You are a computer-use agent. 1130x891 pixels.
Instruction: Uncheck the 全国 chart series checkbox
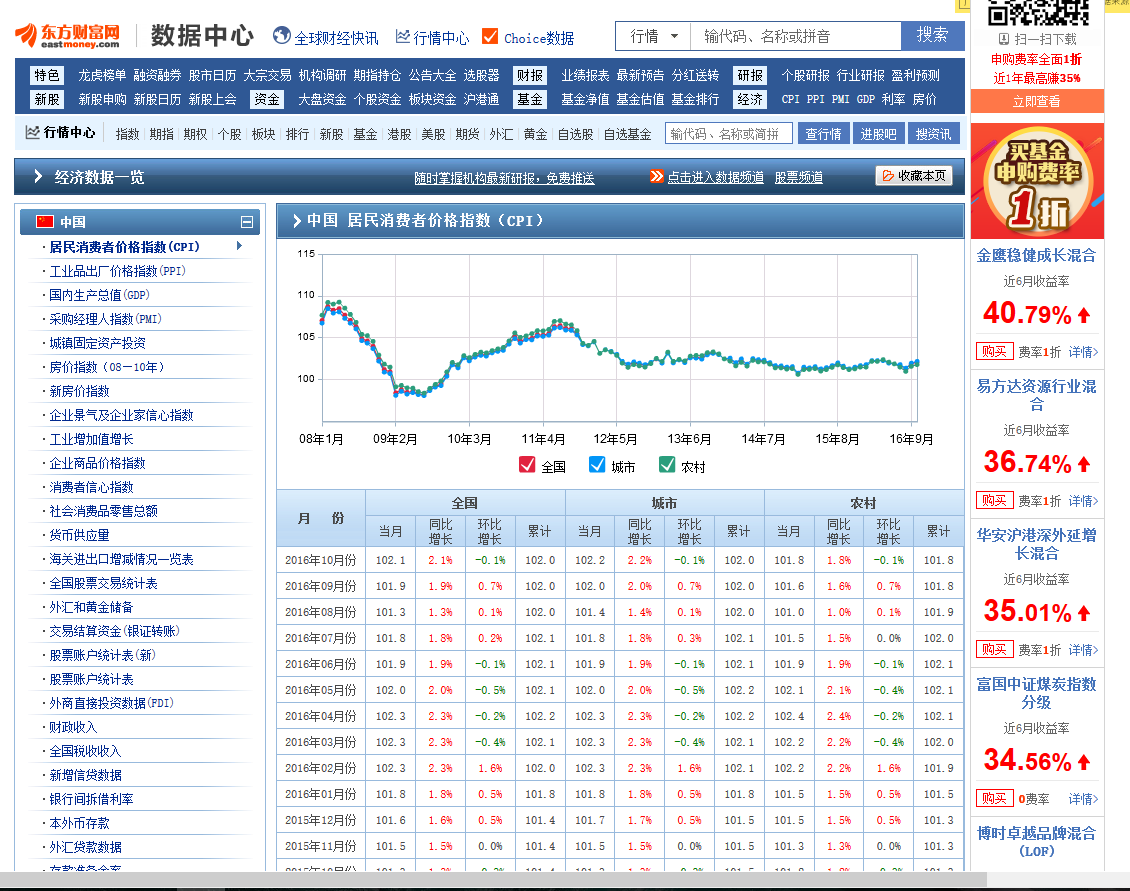527,465
